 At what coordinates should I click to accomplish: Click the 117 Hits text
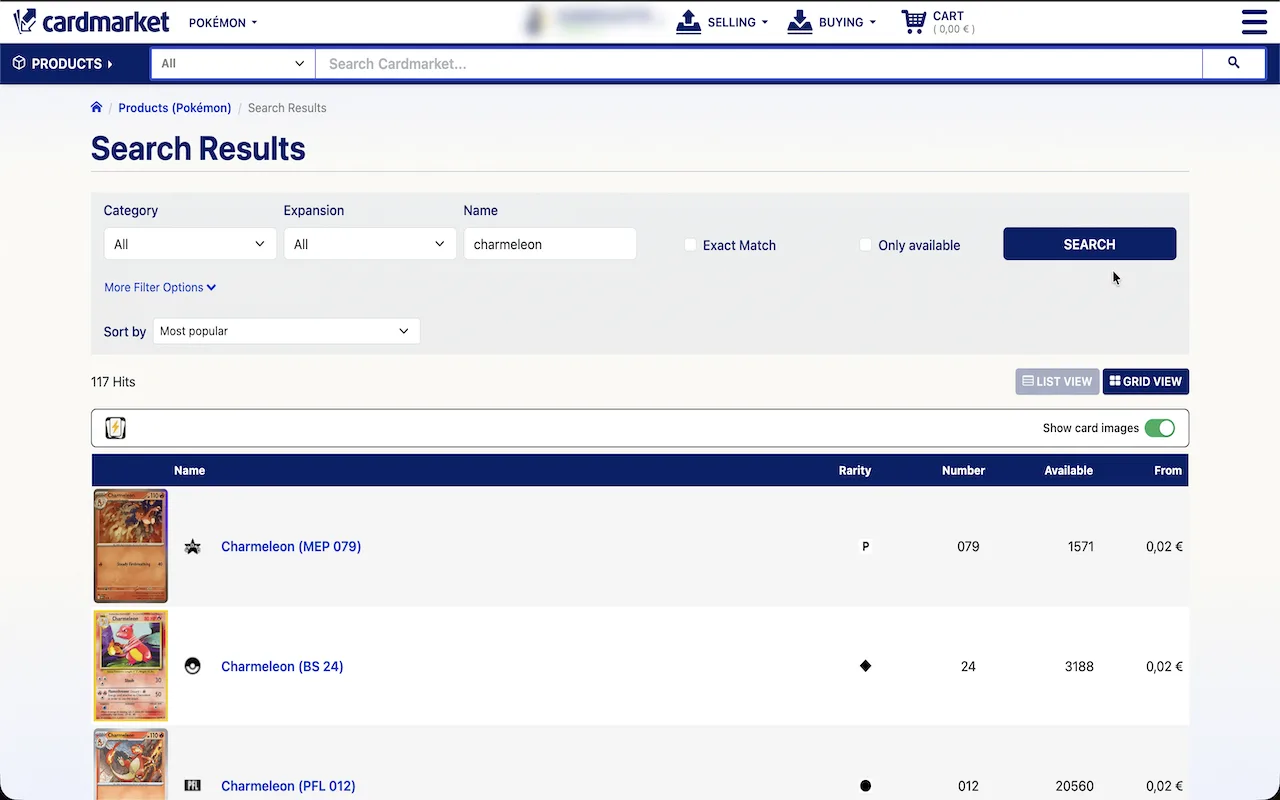coord(113,382)
